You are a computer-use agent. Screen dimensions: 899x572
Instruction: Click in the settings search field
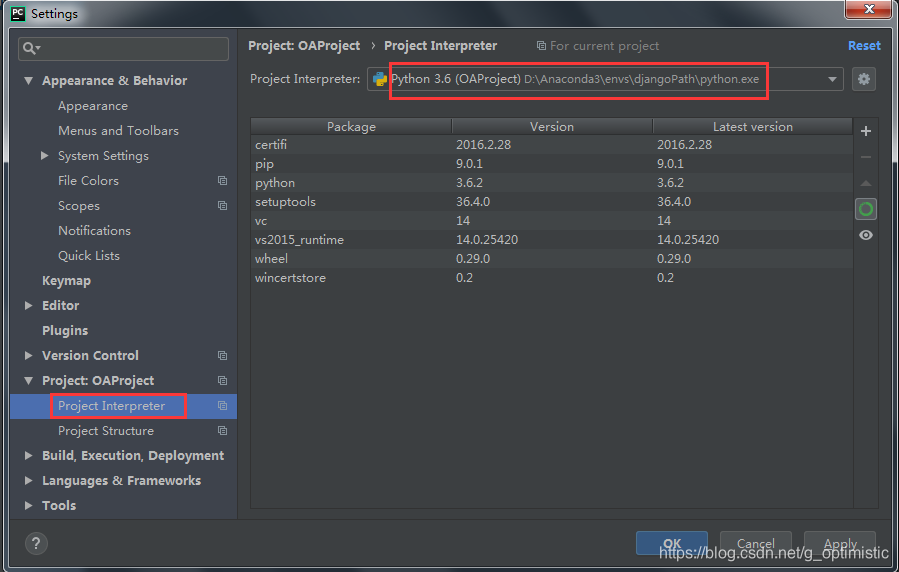click(x=123, y=49)
